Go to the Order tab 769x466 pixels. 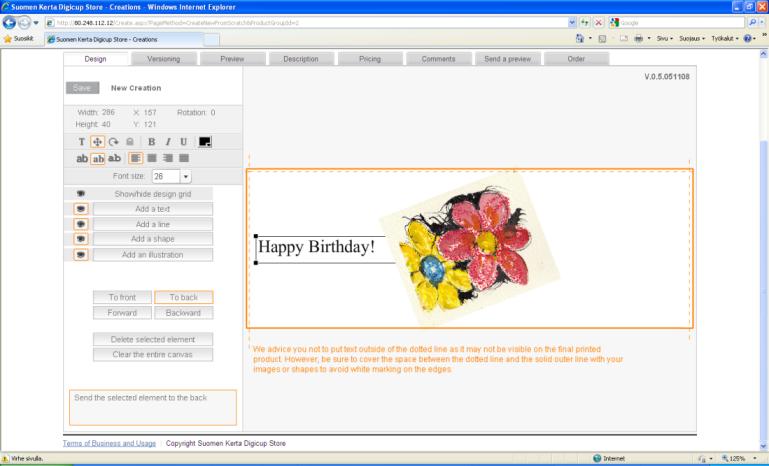pyautogui.click(x=576, y=59)
